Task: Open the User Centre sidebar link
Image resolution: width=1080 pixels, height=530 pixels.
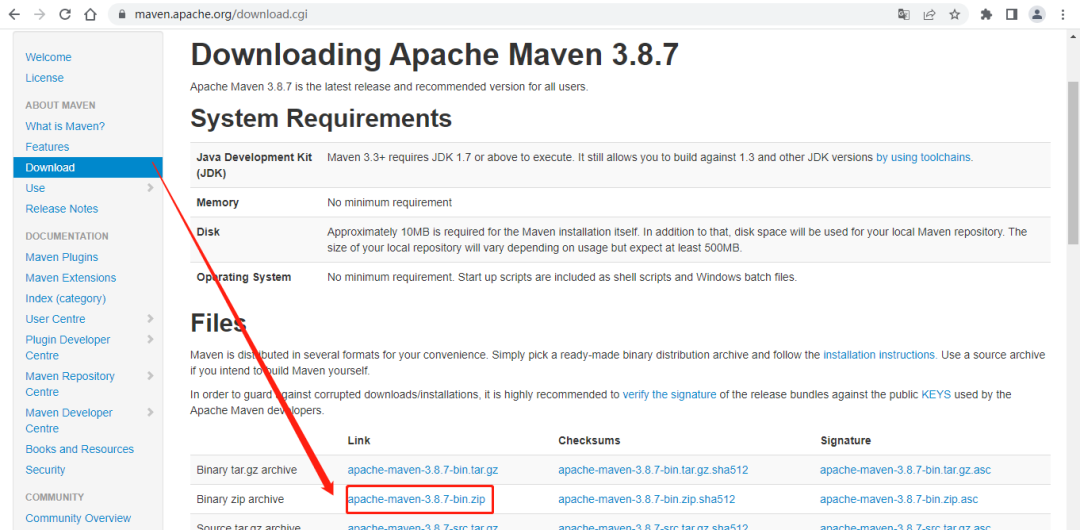Action: pyautogui.click(x=55, y=319)
